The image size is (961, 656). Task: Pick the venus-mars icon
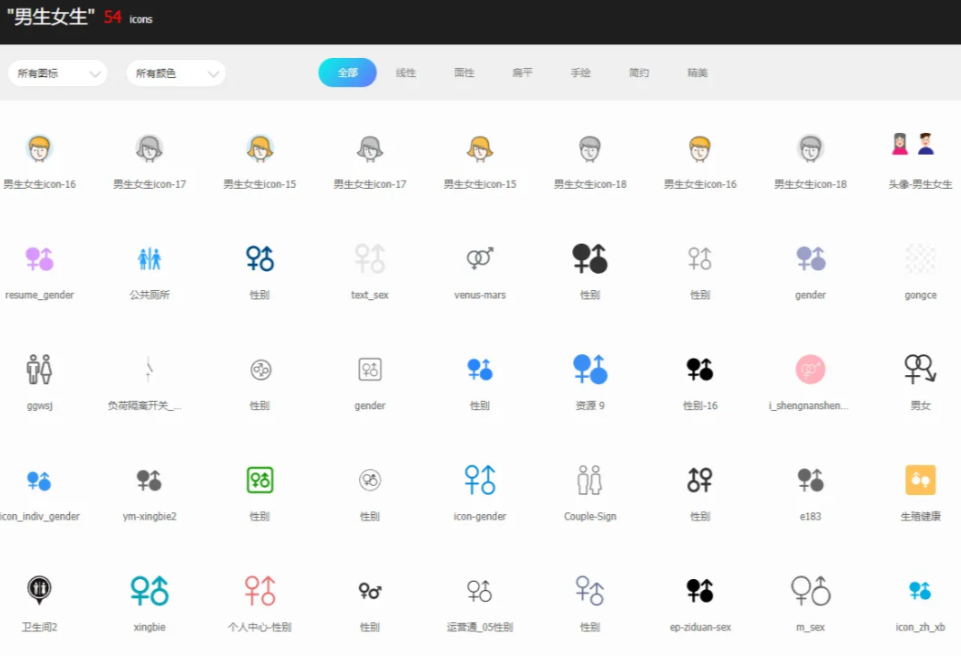[480, 259]
